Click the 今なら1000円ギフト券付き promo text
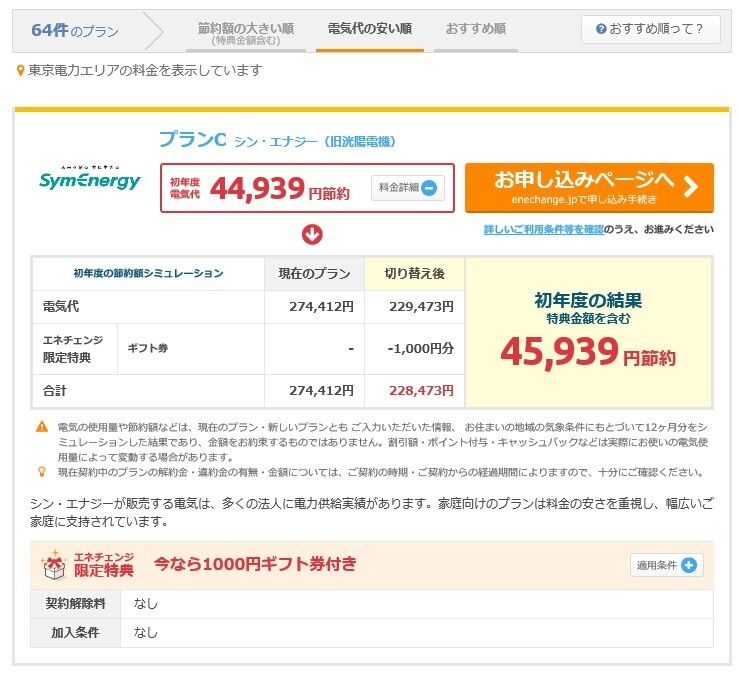 [x=255, y=564]
